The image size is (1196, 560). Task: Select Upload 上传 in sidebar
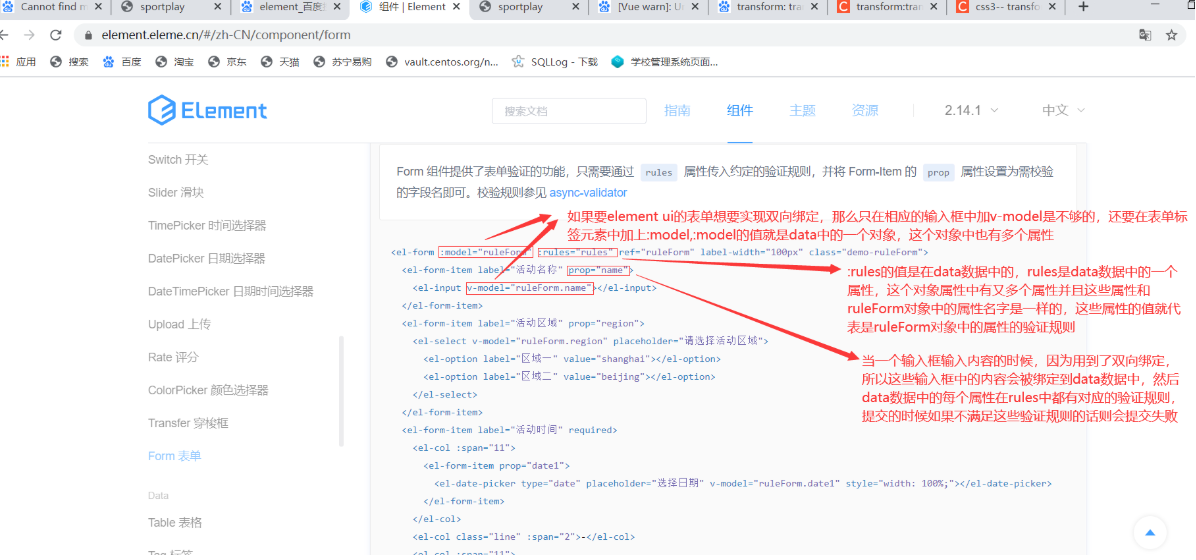click(179, 324)
